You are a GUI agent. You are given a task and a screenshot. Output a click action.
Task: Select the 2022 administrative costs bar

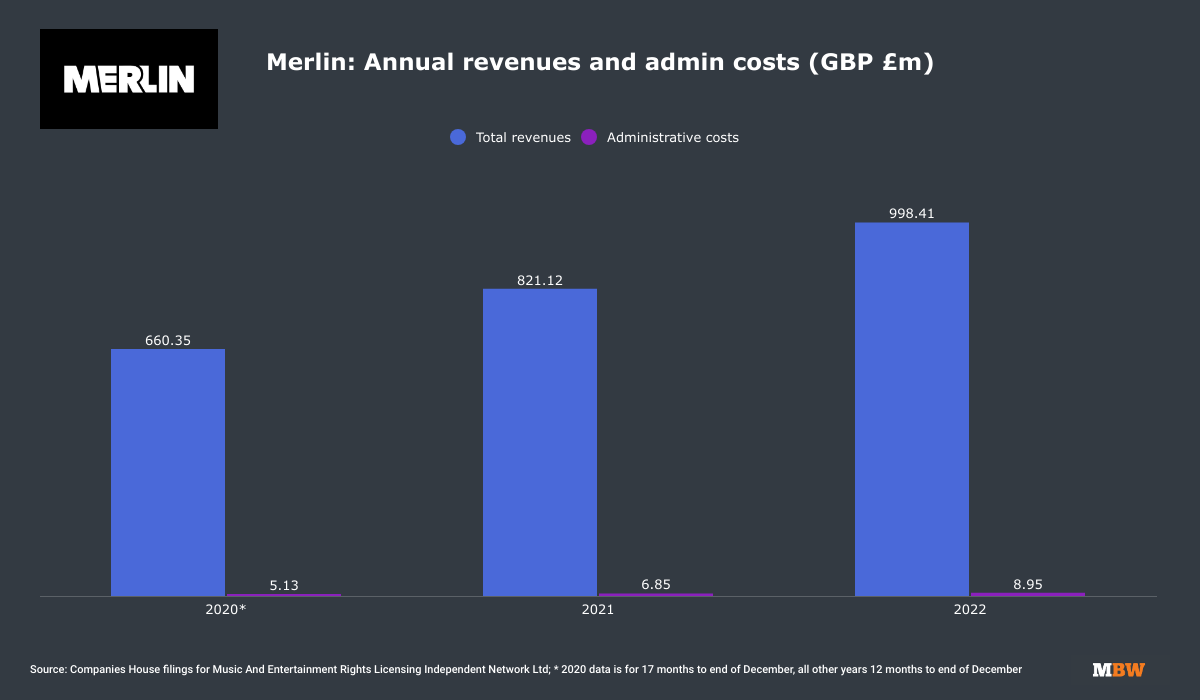(x=1028, y=594)
